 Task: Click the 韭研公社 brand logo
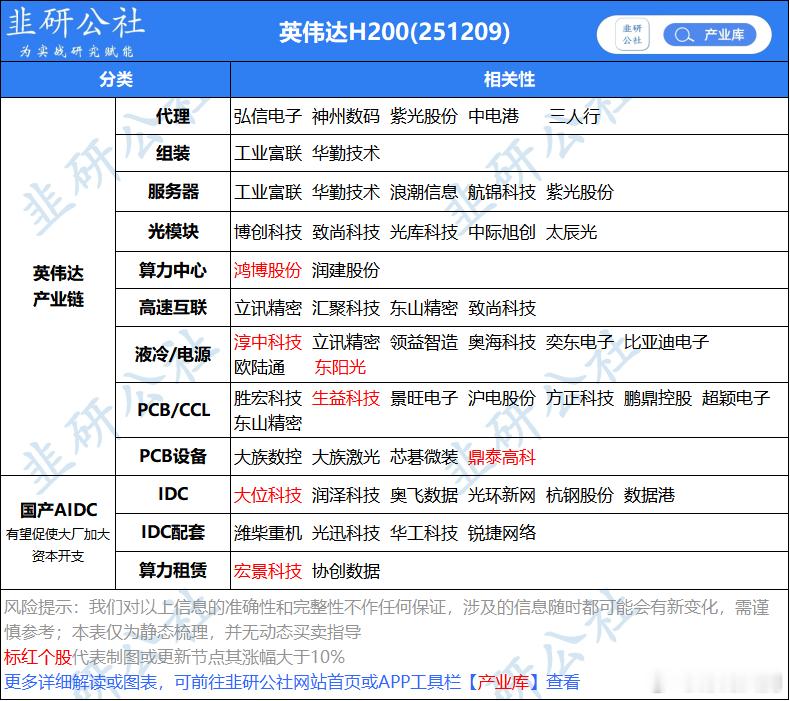point(76,31)
